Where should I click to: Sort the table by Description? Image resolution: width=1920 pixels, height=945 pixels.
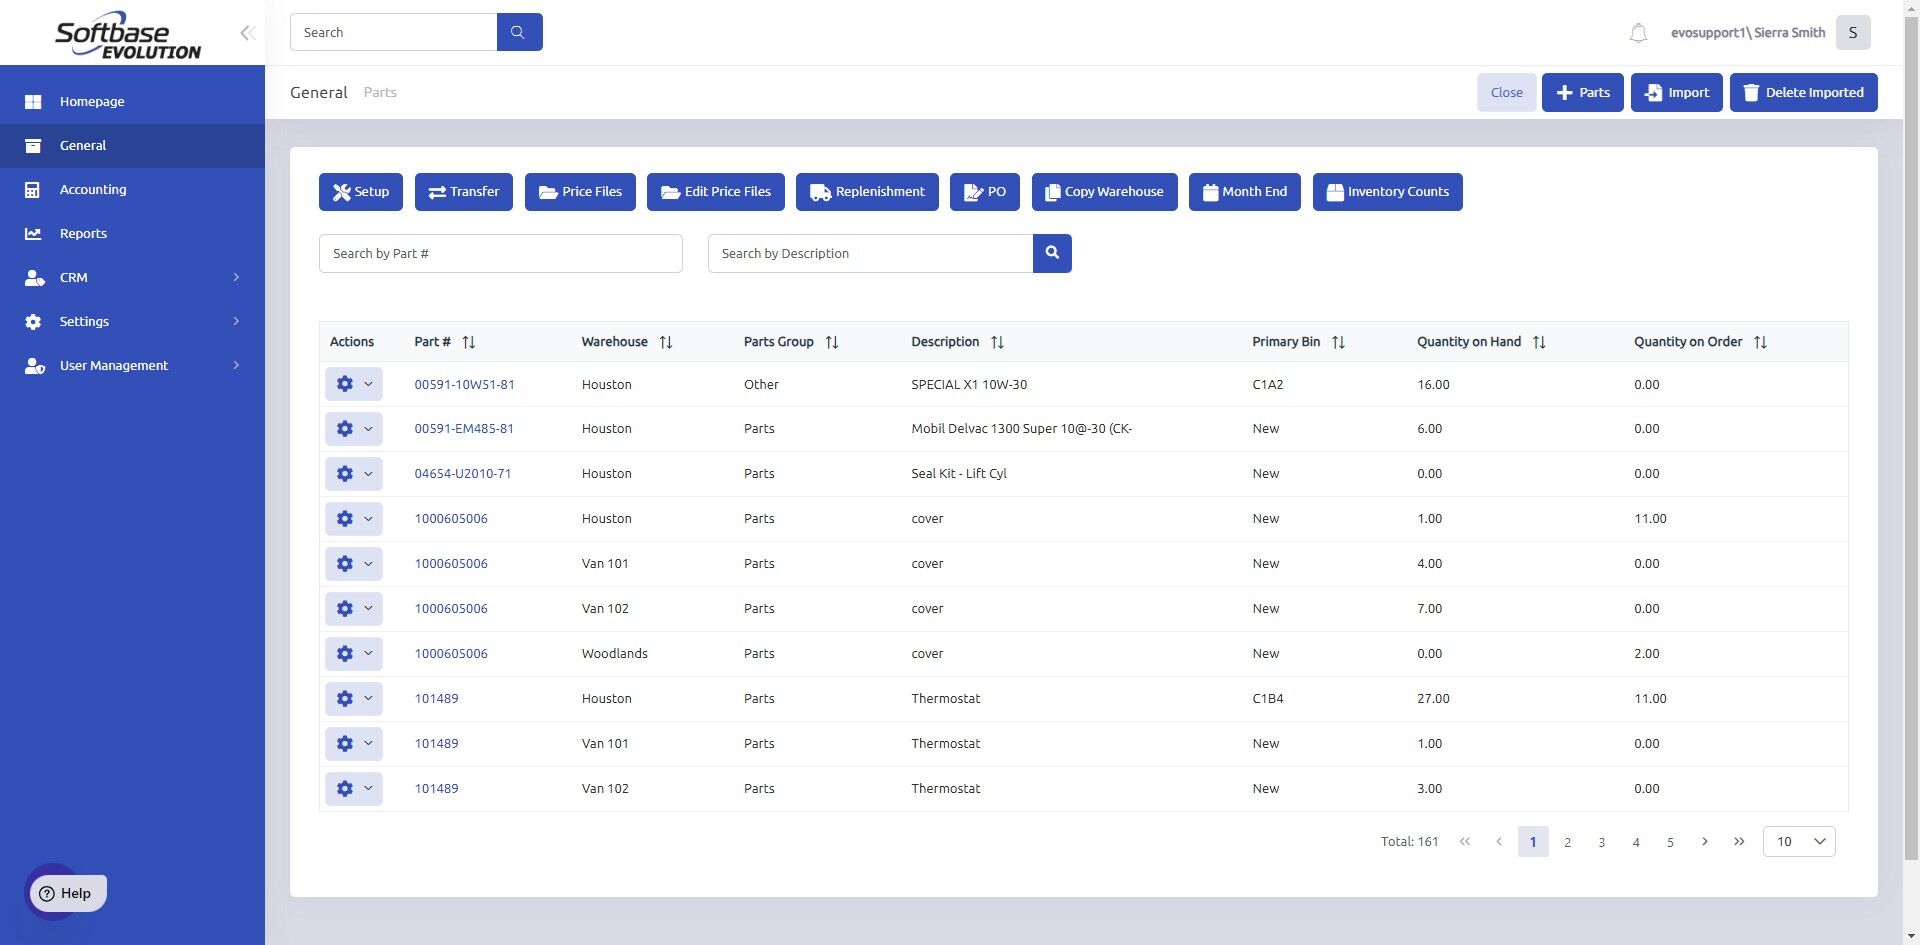point(997,342)
